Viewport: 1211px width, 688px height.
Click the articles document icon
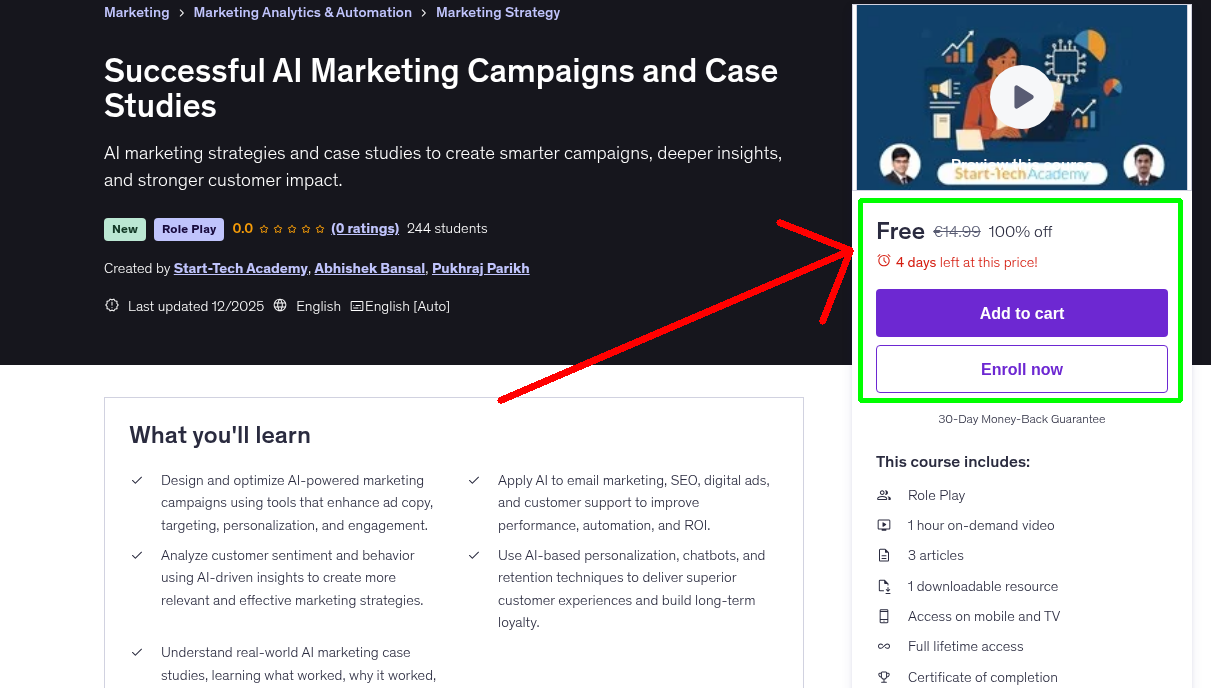tap(884, 555)
